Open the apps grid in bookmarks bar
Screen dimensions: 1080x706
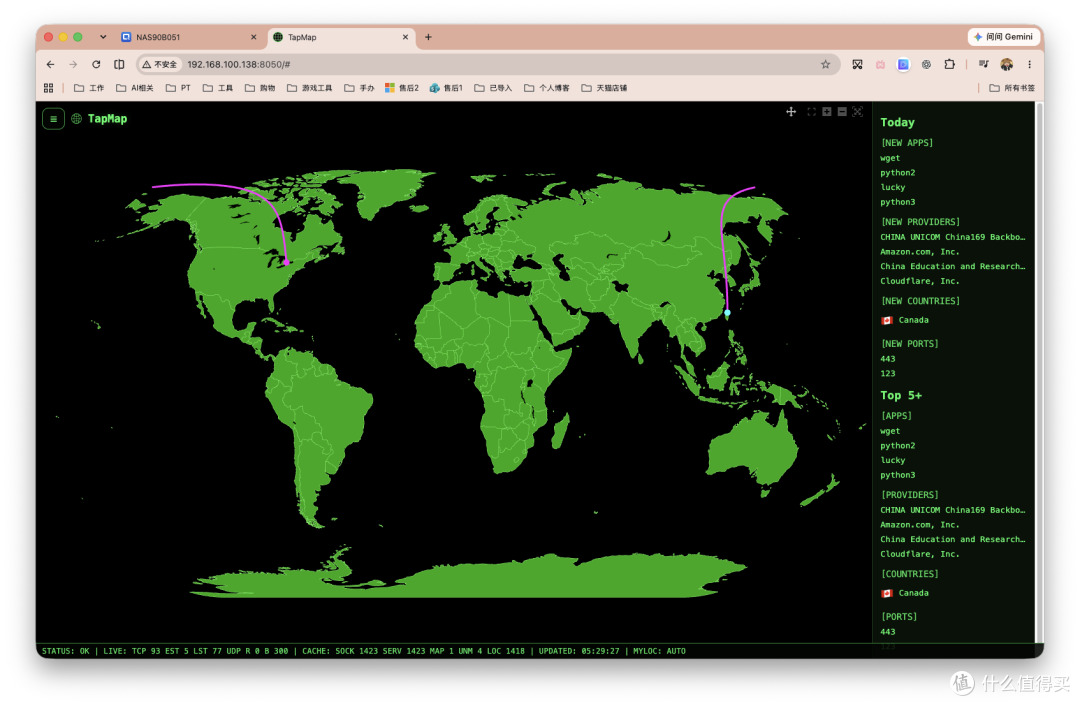tap(48, 87)
